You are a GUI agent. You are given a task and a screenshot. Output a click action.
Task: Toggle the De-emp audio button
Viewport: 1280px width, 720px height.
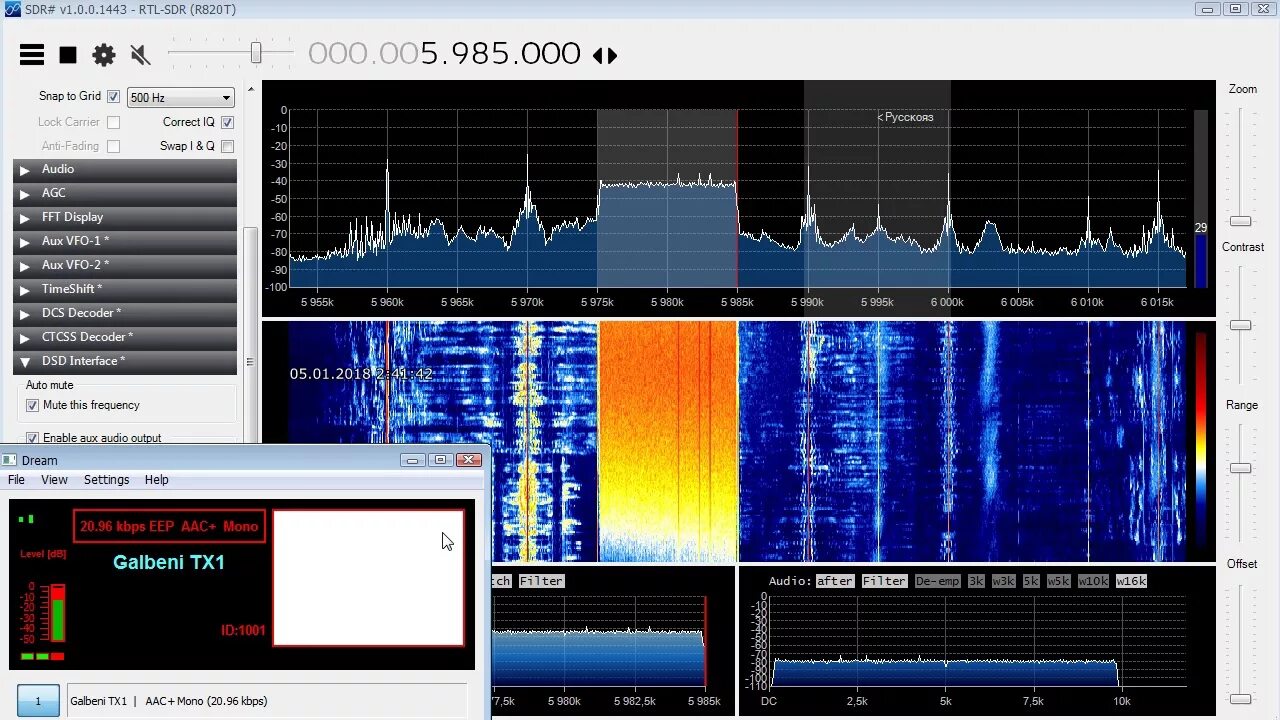937,581
